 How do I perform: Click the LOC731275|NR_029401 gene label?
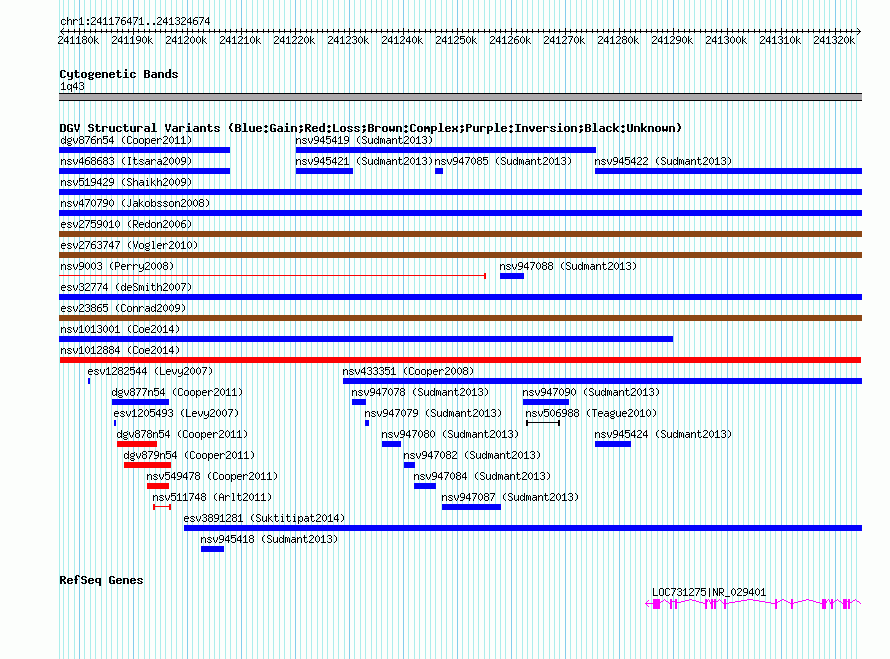[709, 592]
